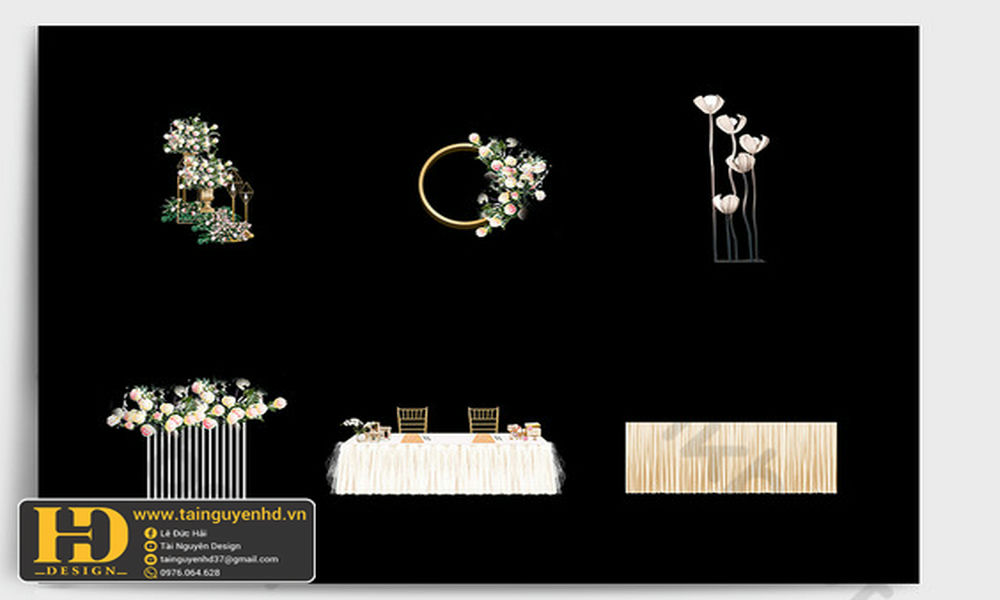The image size is (1000, 600).
Task: Click the left gold chair behind table
Action: 412,420
